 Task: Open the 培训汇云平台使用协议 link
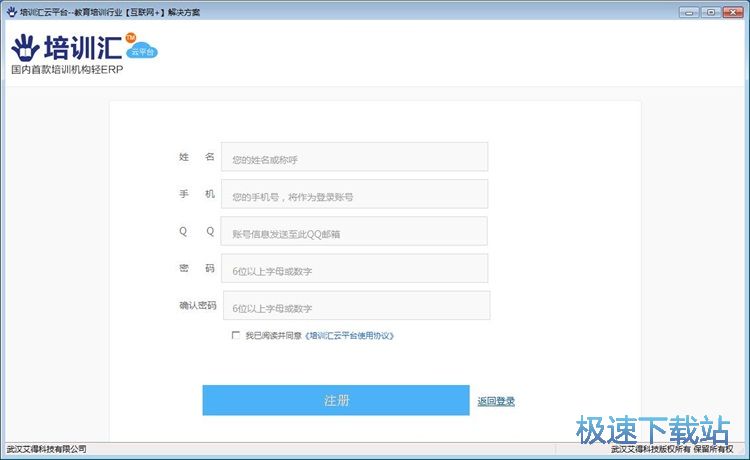point(349,336)
